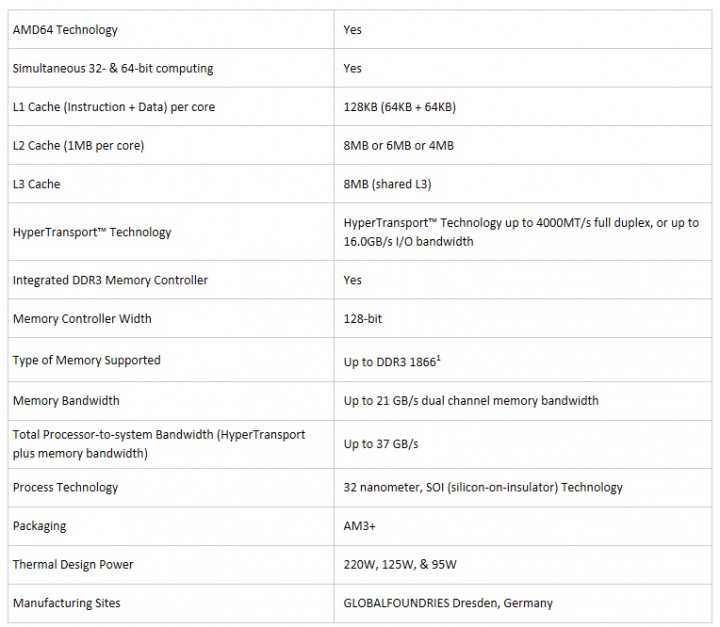Select the 128-bit value cell
The height and width of the screenshot is (627, 720).
362,319
